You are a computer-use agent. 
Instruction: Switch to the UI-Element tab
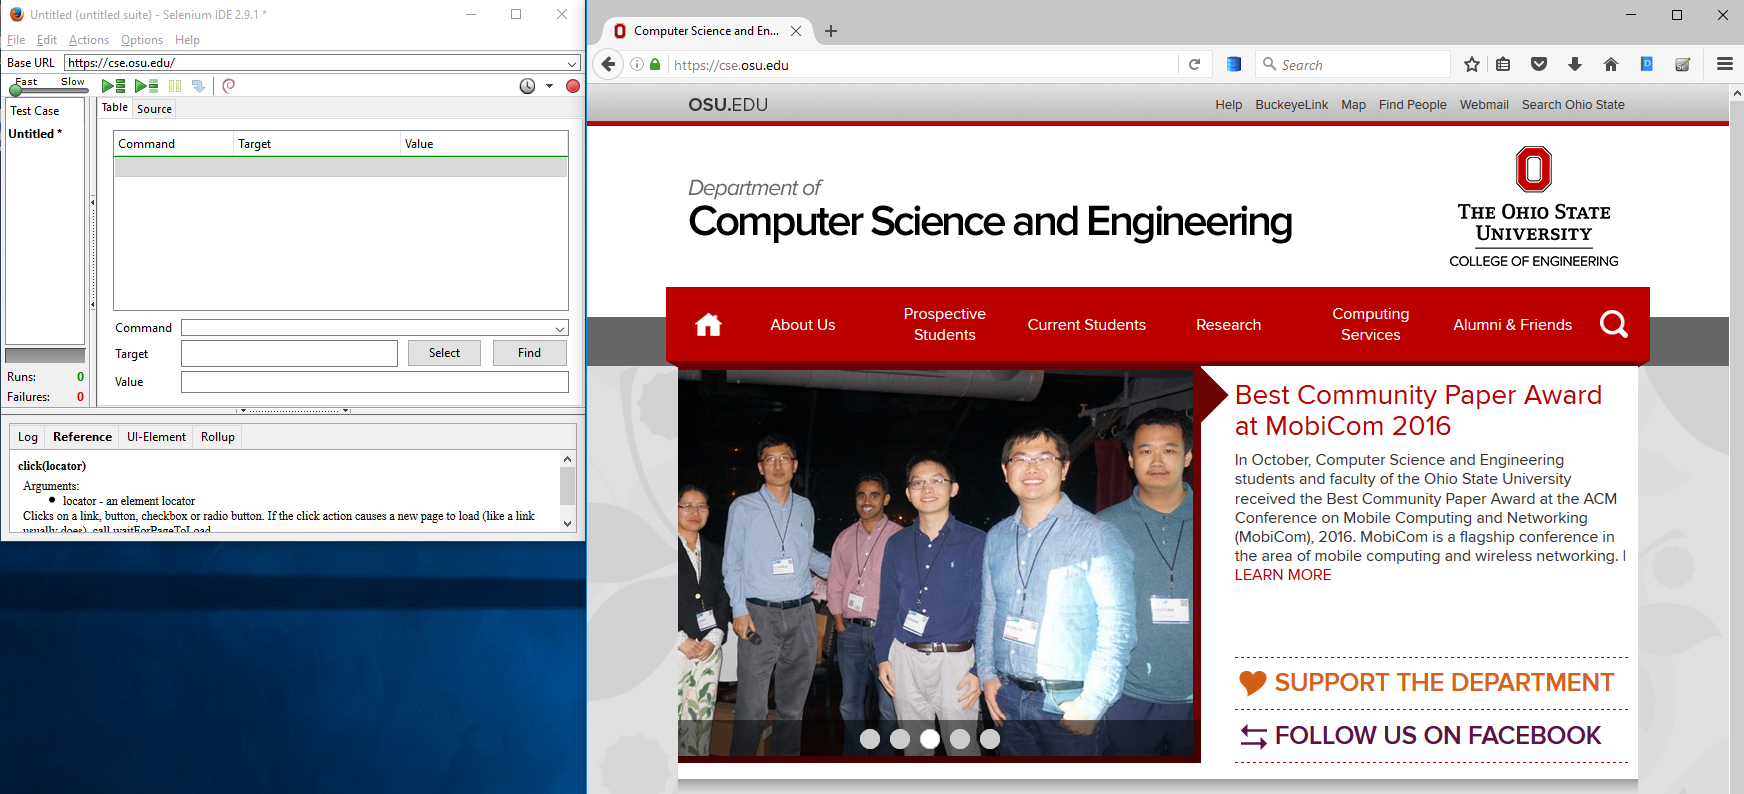pos(156,437)
